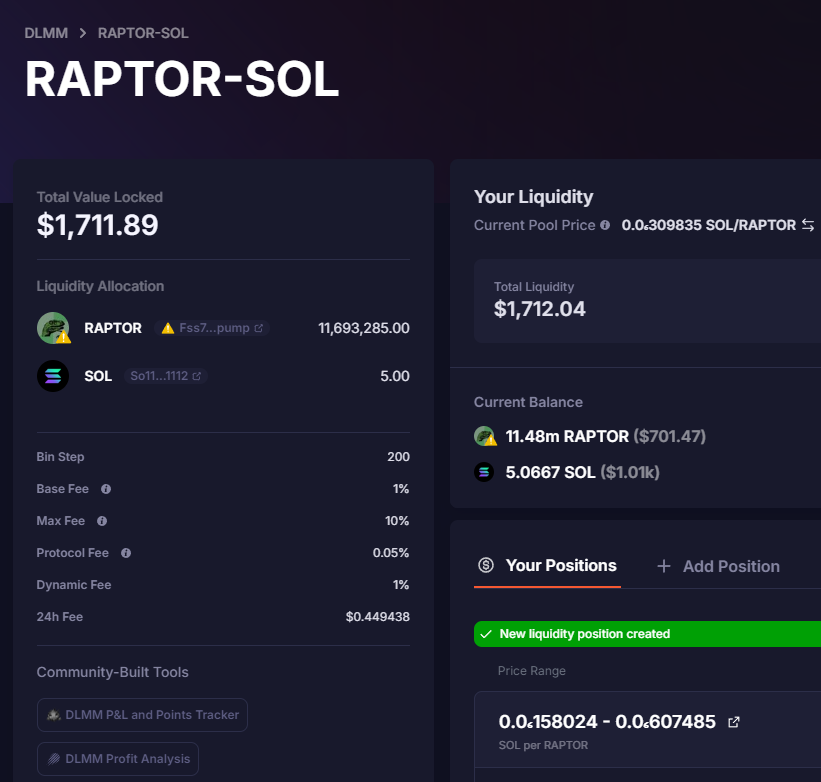Image resolution: width=821 pixels, height=782 pixels.
Task: Select the 24h Fee value $0.449438
Action: tap(378, 617)
